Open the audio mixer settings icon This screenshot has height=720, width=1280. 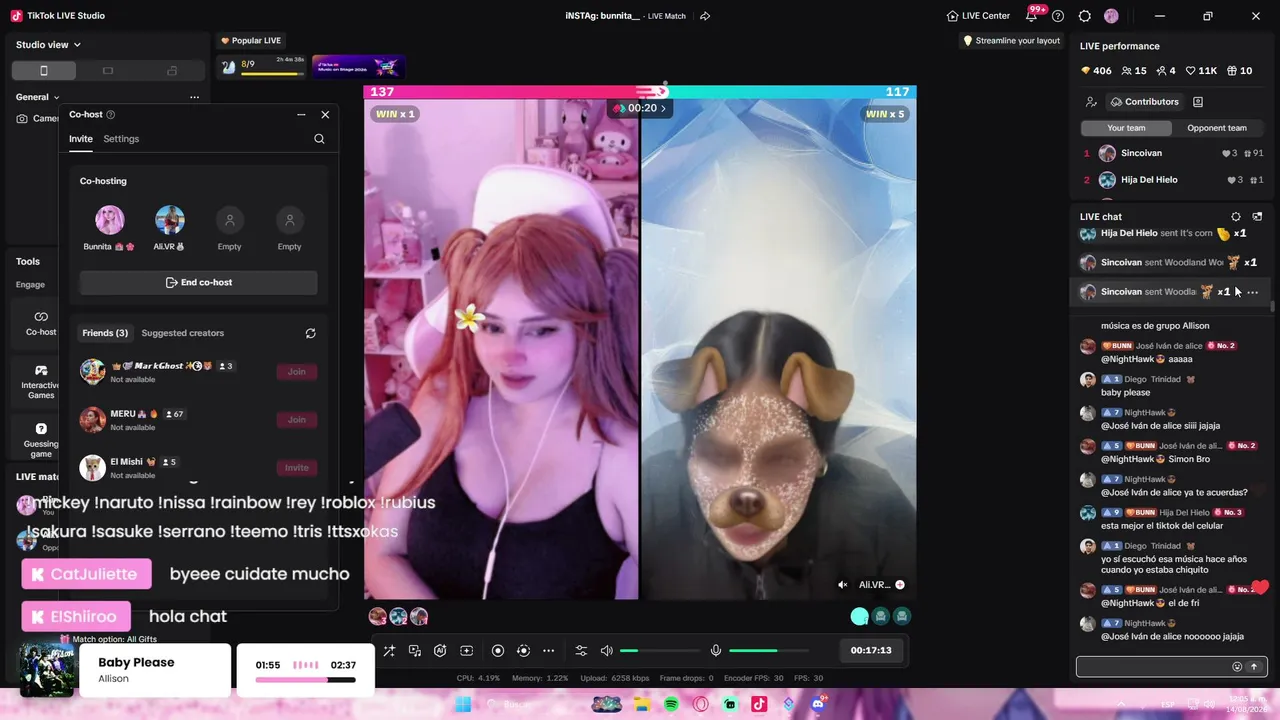[x=581, y=651]
